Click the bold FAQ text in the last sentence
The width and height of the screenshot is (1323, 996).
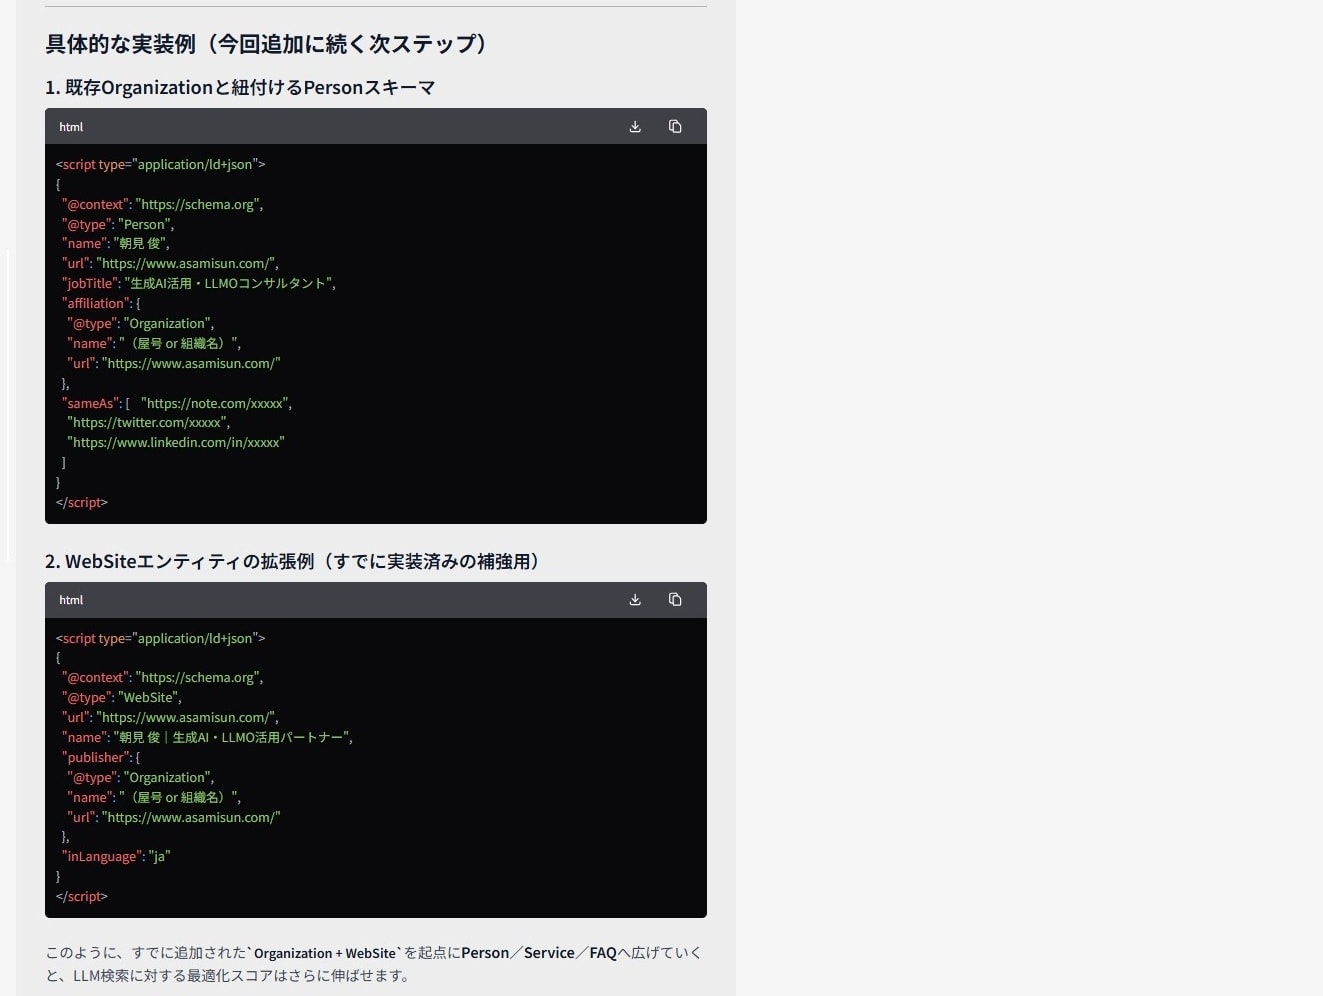point(602,952)
